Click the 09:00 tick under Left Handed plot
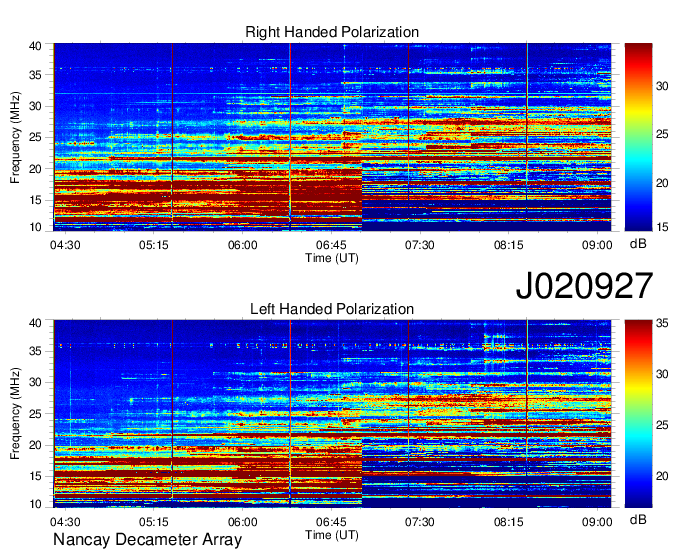The width and height of the screenshot is (680, 552). tap(597, 522)
